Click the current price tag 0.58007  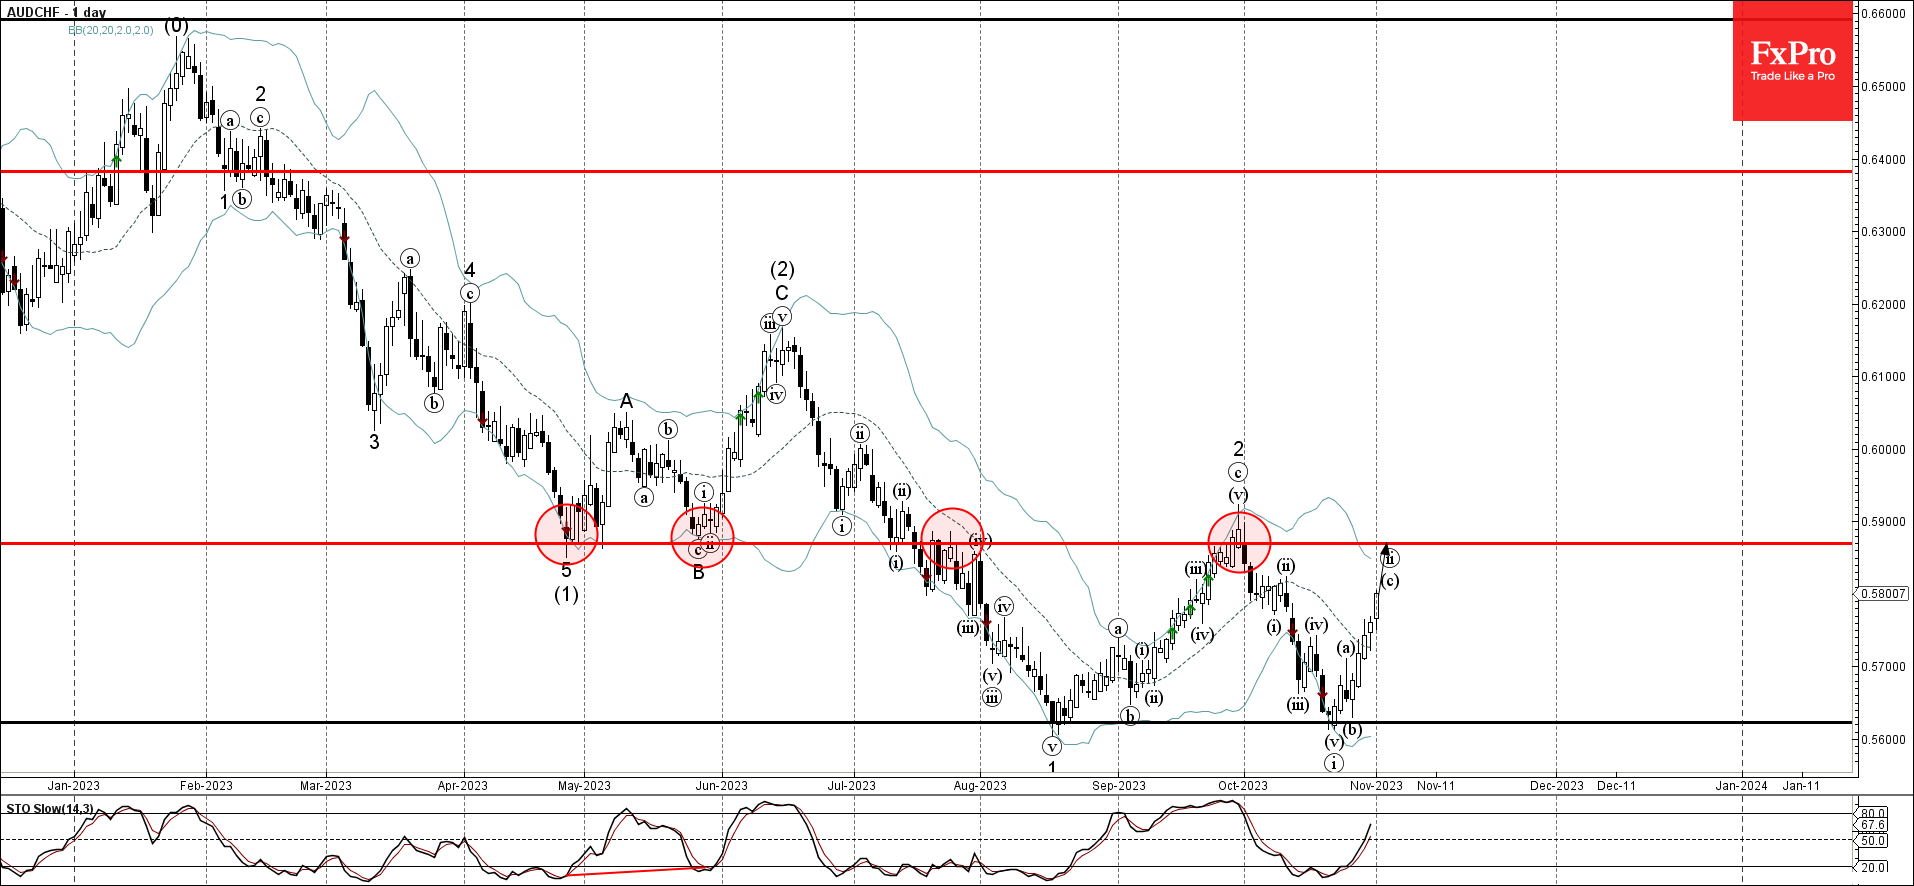[x=1884, y=593]
